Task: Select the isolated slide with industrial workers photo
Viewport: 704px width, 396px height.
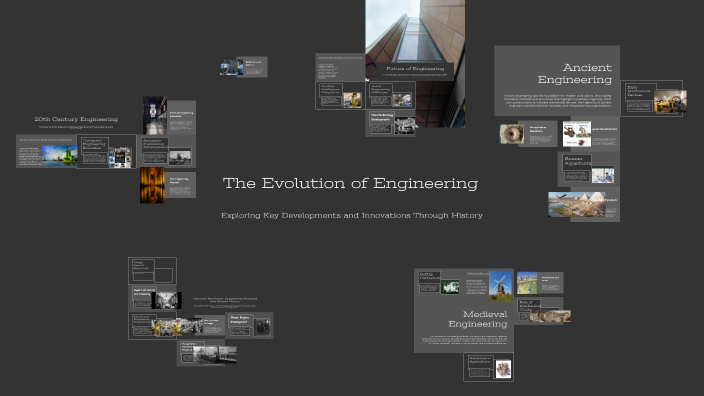Action: coord(244,67)
